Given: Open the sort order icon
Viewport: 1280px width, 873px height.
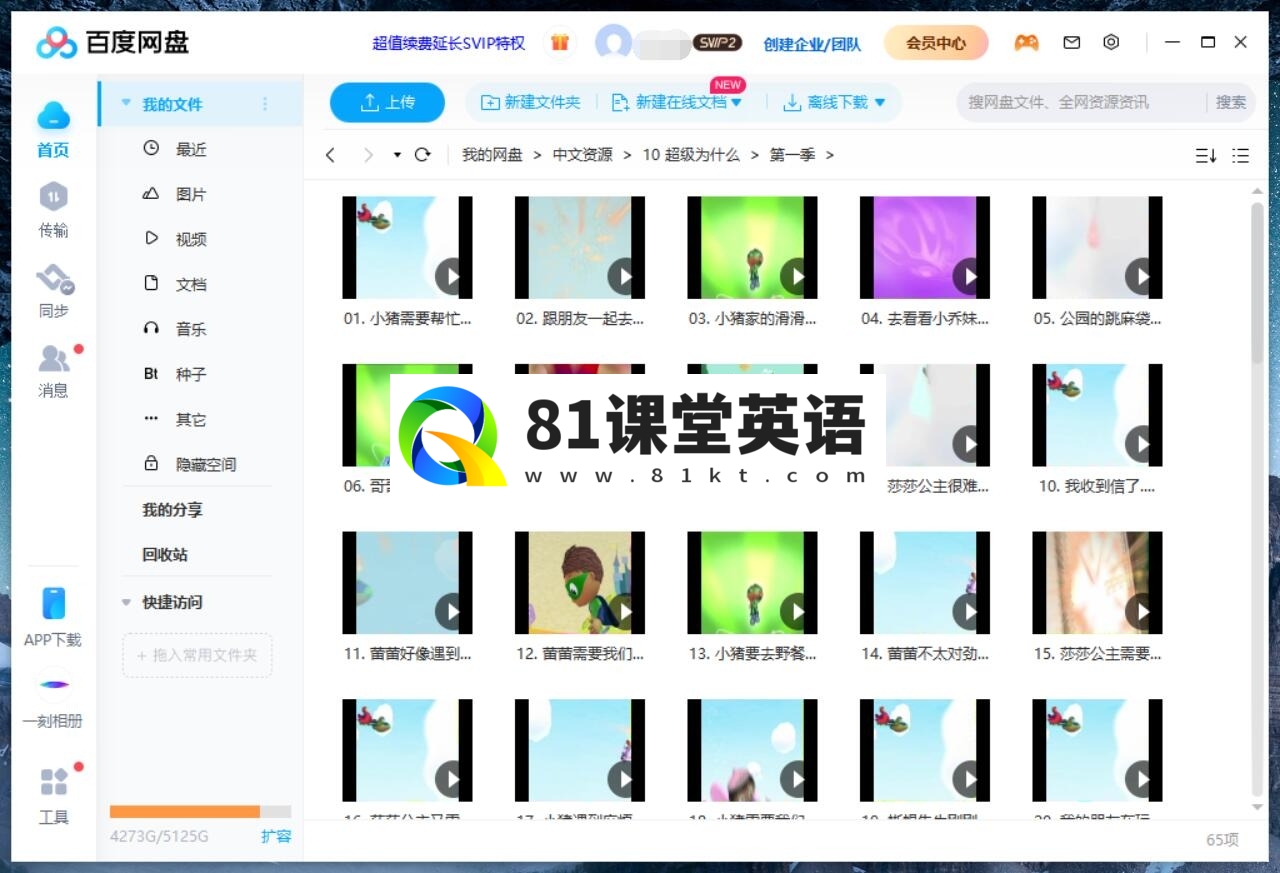Looking at the screenshot, I should (x=1206, y=155).
